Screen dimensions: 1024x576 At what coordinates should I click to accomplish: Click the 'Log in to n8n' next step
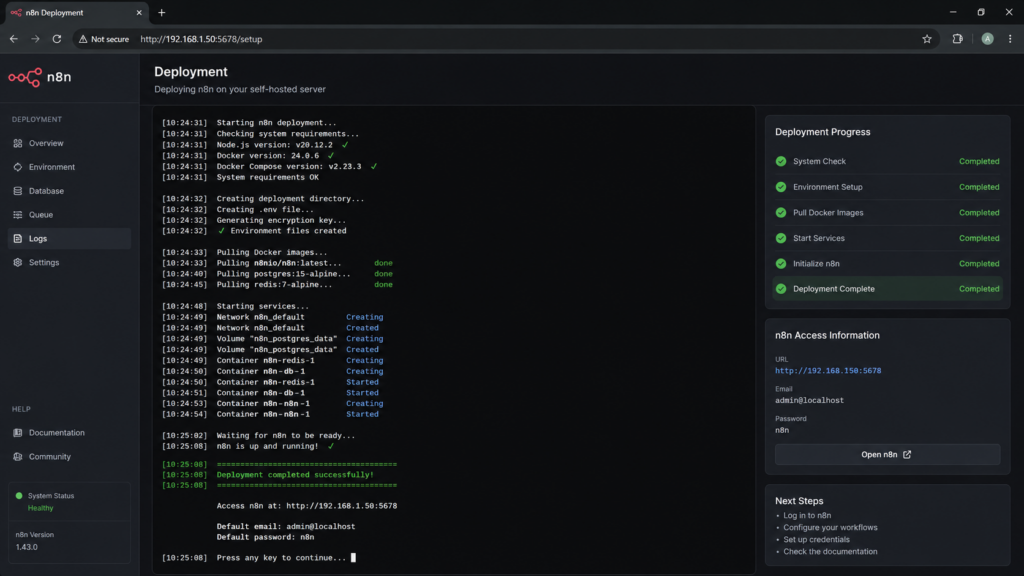(807, 515)
